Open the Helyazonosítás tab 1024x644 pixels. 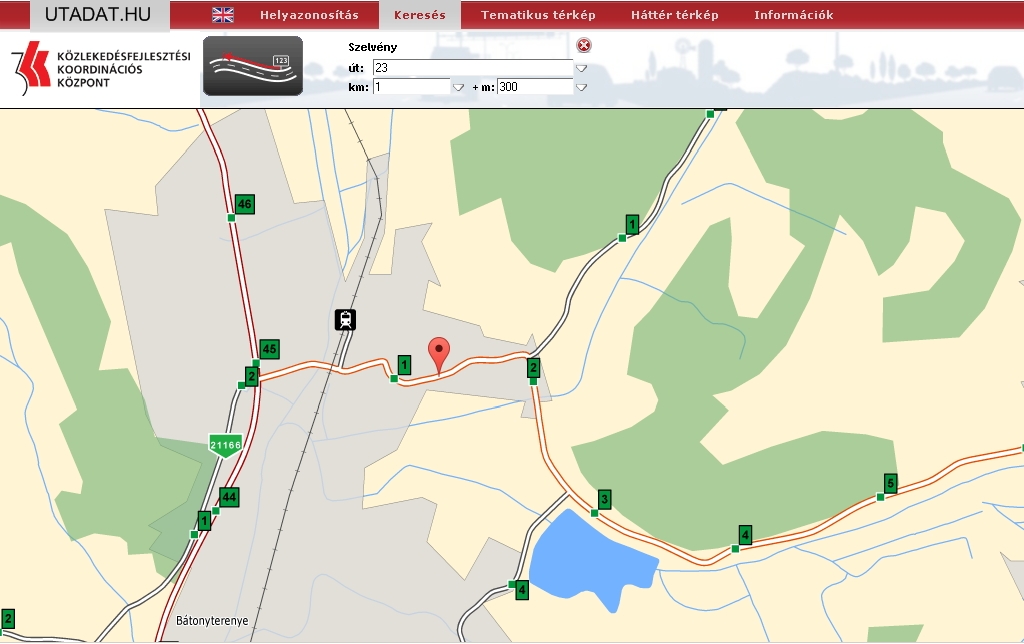[309, 15]
